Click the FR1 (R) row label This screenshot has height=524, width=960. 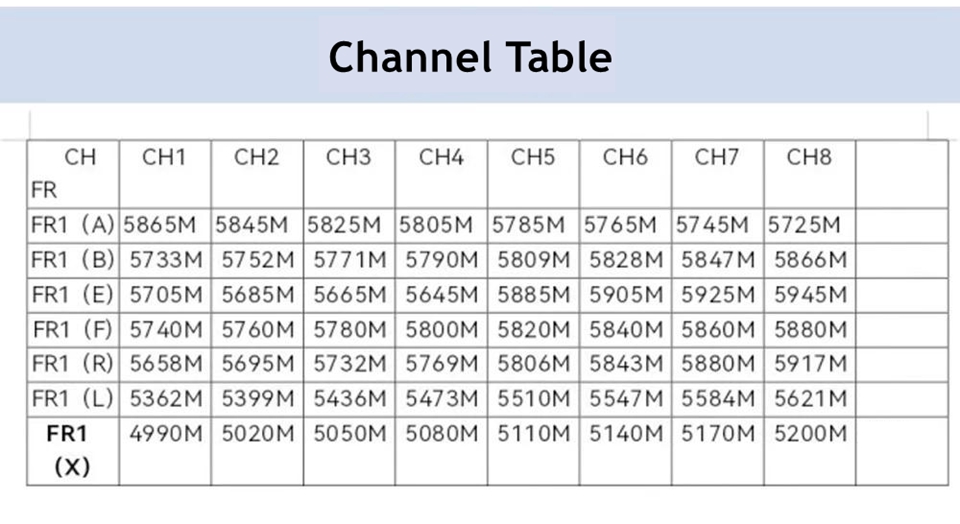(x=74, y=364)
